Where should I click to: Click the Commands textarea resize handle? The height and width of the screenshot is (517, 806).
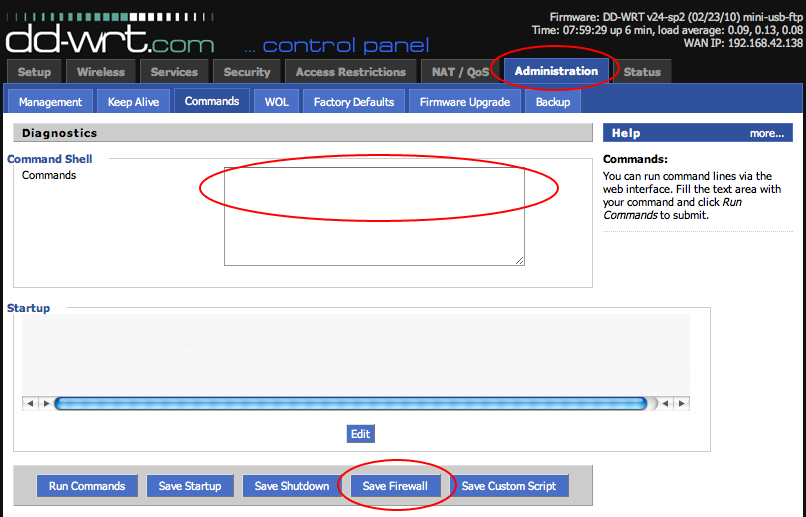(x=519, y=260)
